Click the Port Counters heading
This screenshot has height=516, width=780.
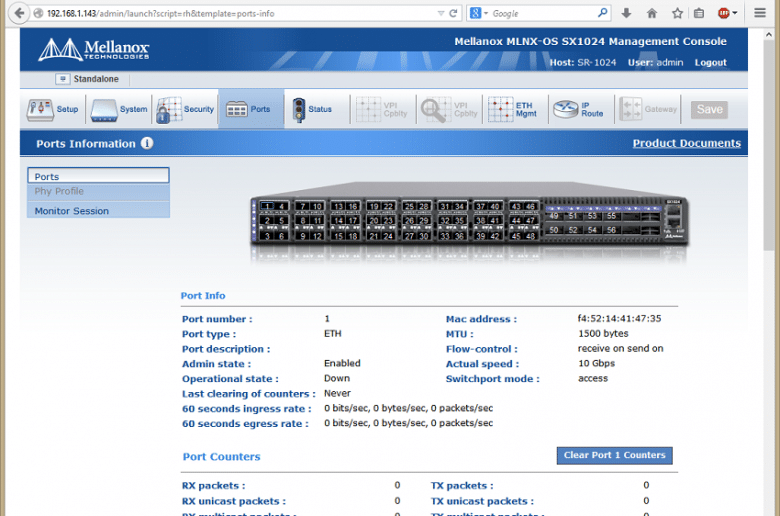coord(221,457)
